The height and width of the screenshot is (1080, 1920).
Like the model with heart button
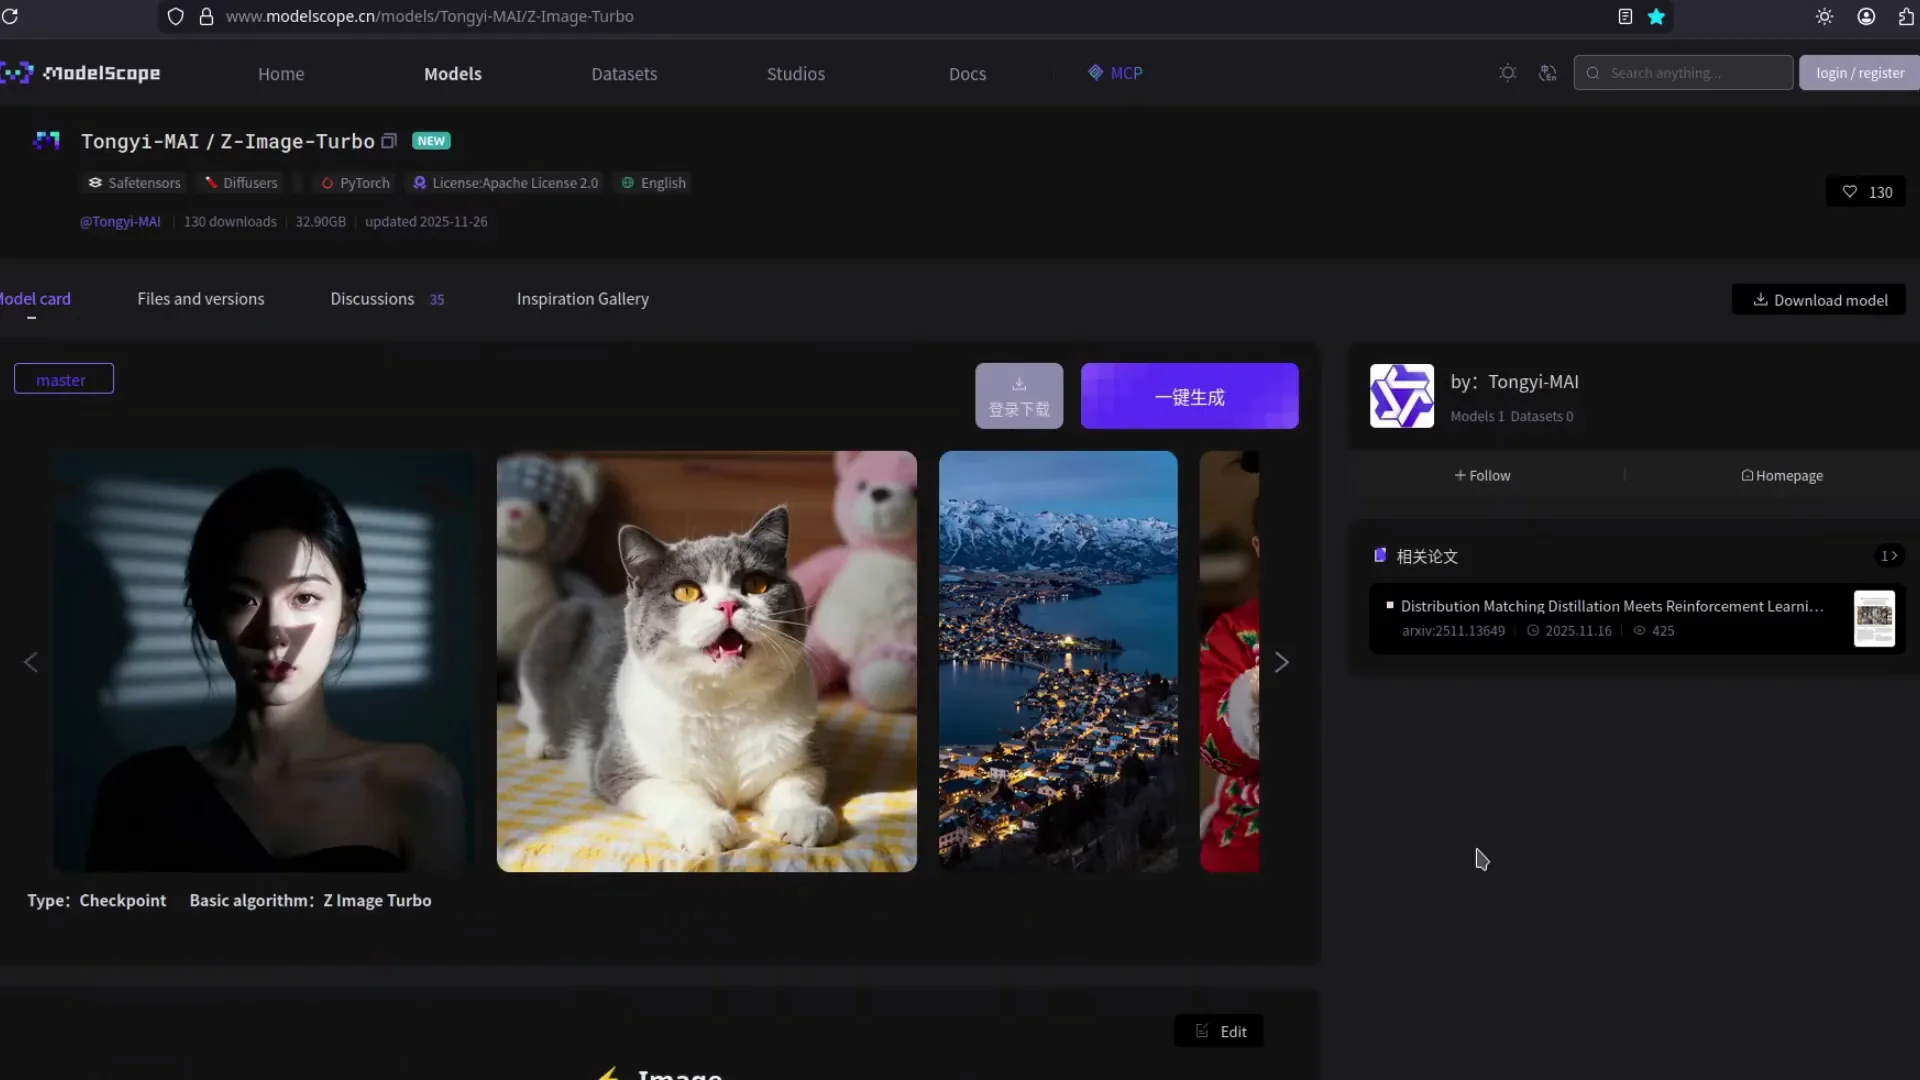coord(1866,192)
